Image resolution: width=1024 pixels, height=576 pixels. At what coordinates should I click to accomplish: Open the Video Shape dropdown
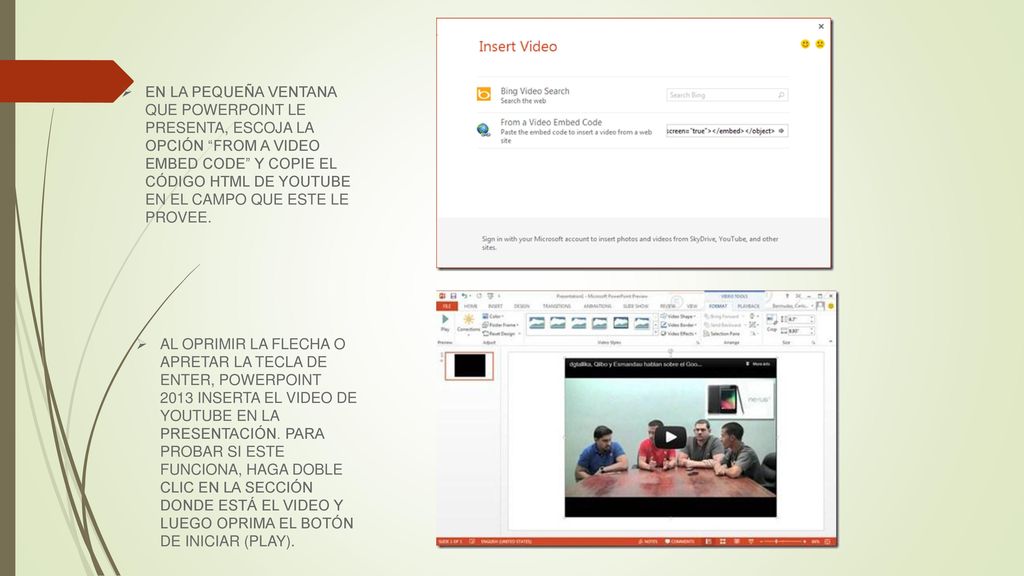[678, 317]
